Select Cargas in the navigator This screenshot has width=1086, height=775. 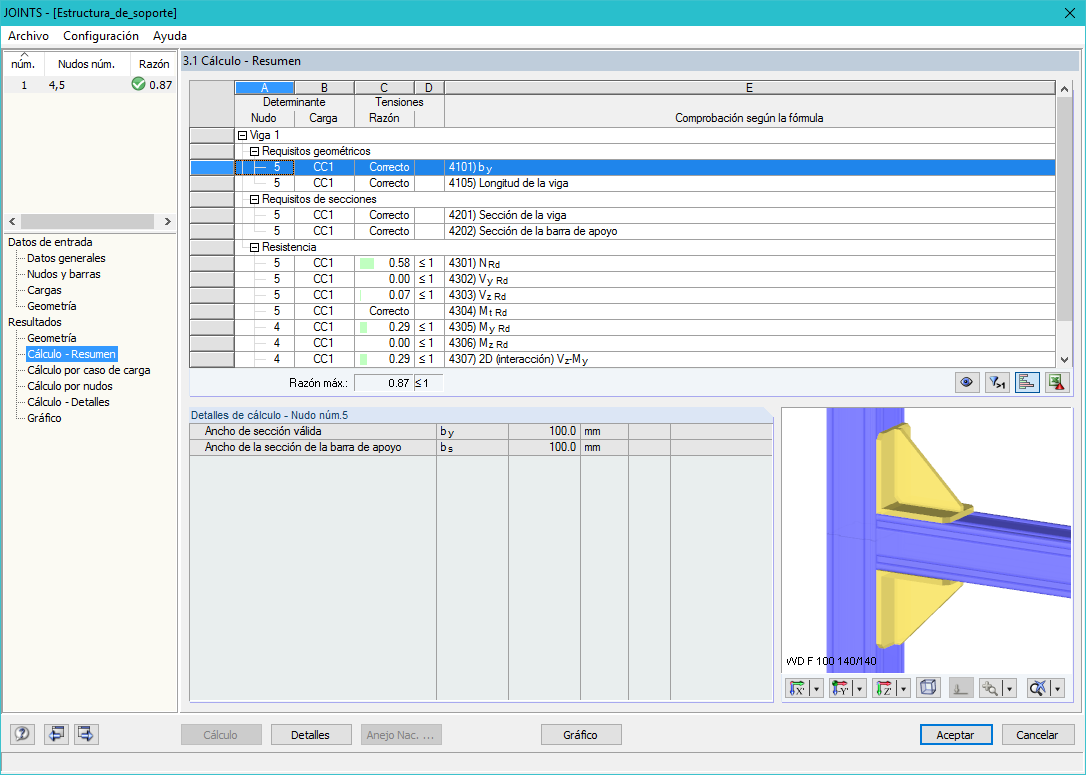click(x=44, y=290)
